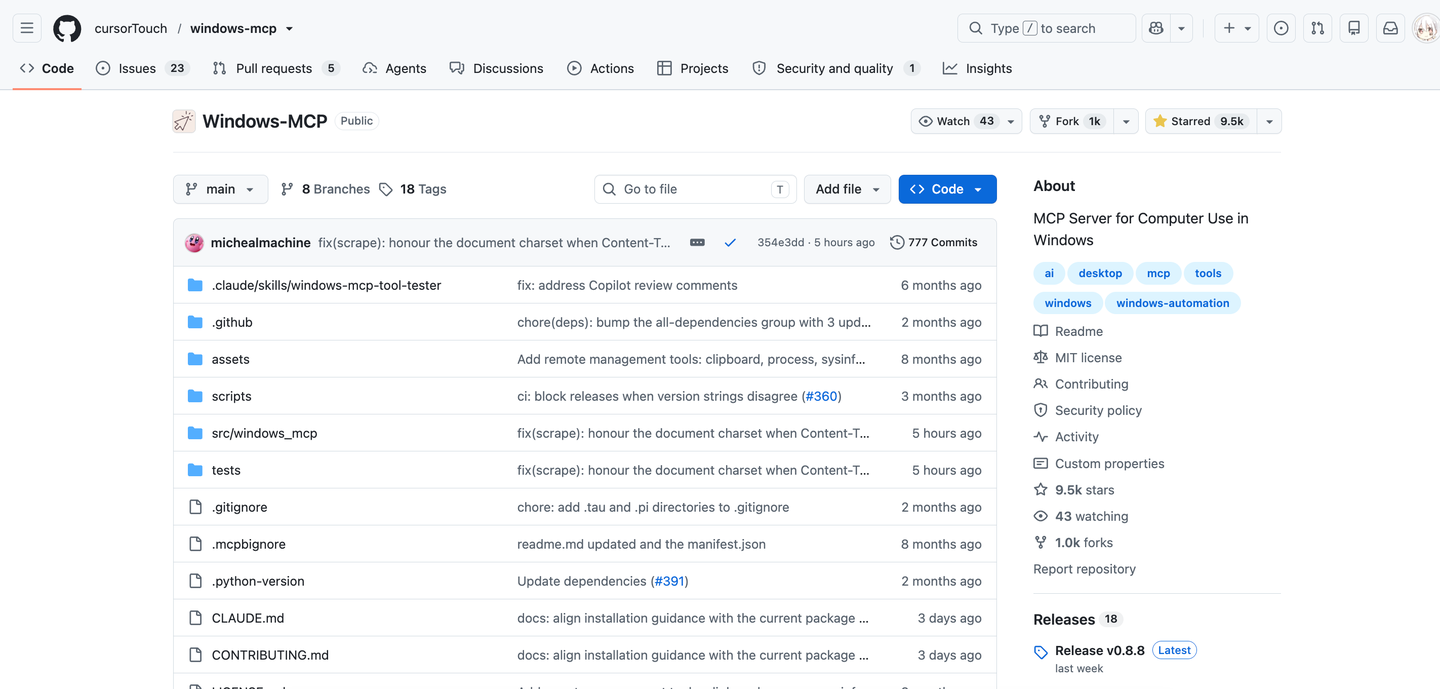
Task: Open the Add file dropdown
Action: (x=847, y=189)
